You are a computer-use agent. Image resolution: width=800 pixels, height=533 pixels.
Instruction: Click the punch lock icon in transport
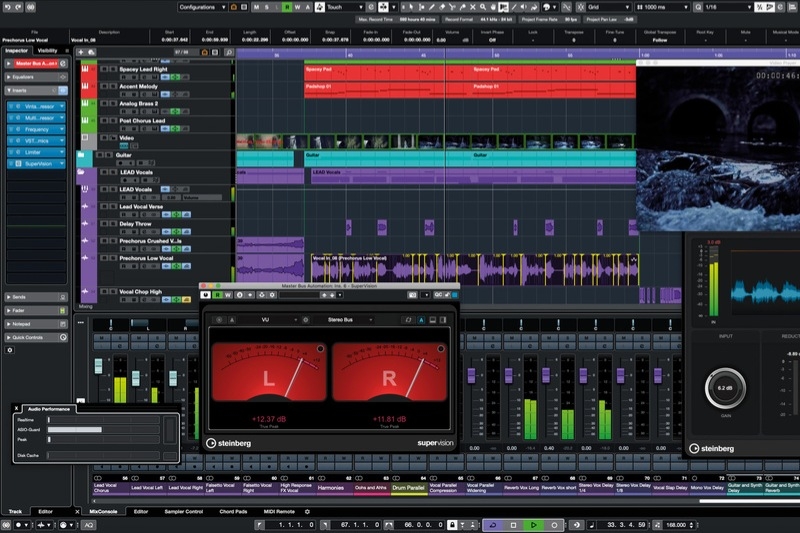coord(452,525)
